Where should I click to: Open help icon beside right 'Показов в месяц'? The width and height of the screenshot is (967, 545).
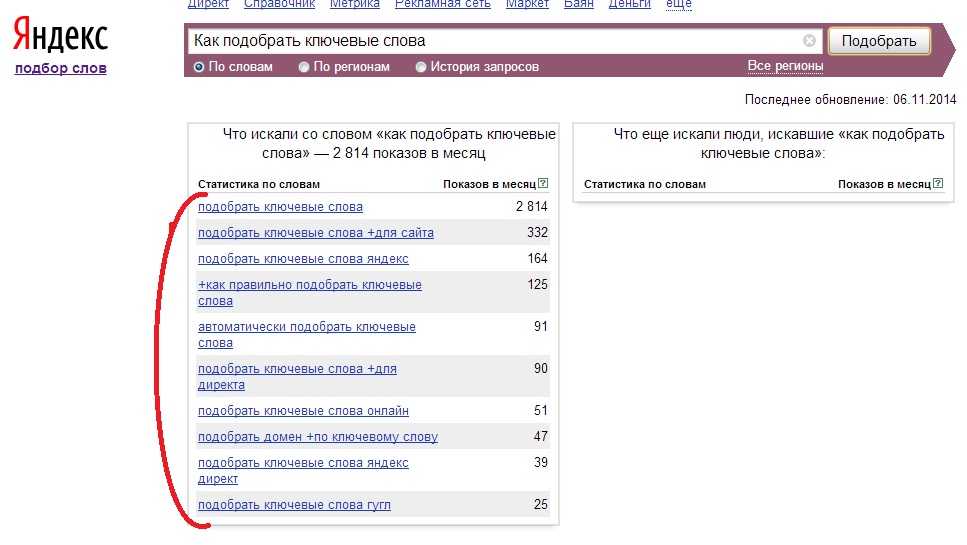click(x=938, y=183)
